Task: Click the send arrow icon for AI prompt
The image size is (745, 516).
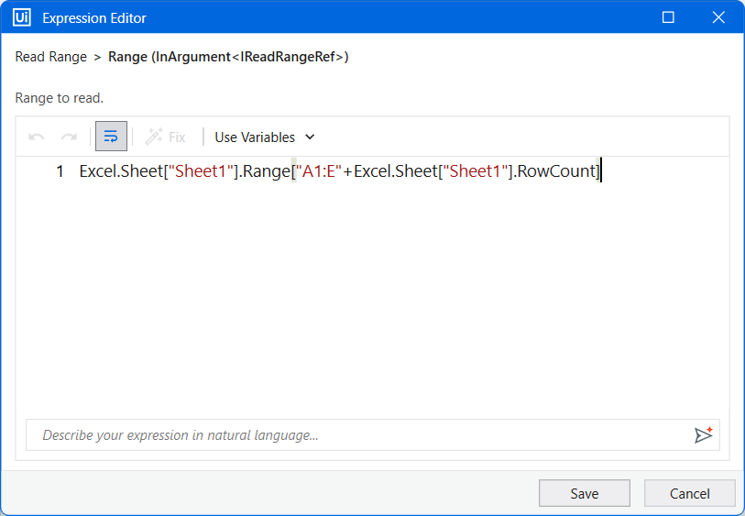Action: 703,435
